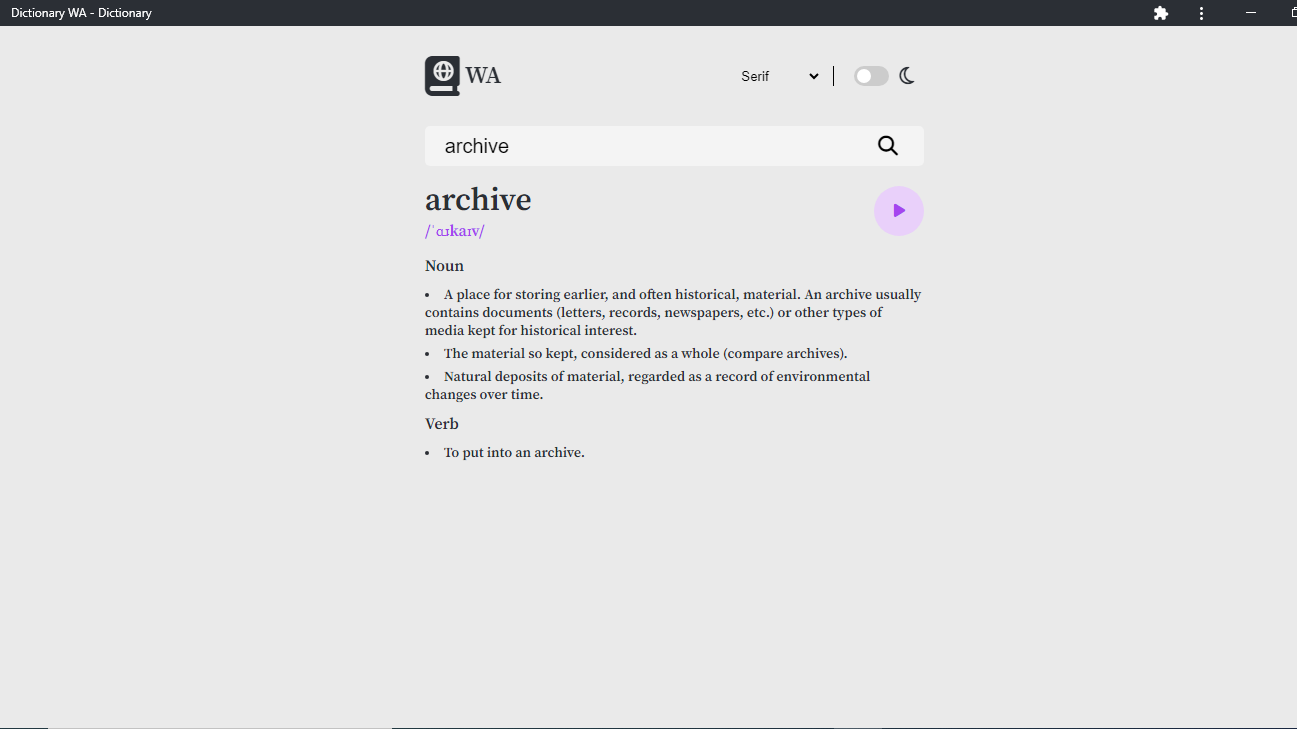
Task: Open the three-dot window menu
Action: [x=1202, y=13]
